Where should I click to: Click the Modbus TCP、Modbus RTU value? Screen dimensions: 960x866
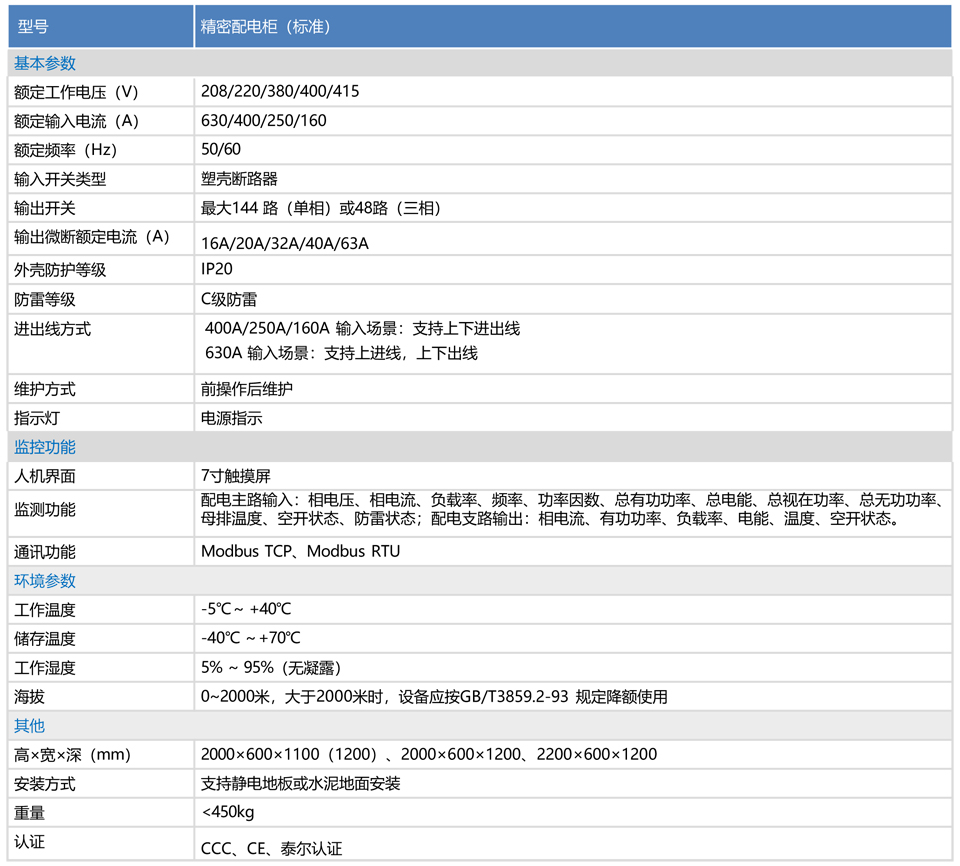coord(300,551)
